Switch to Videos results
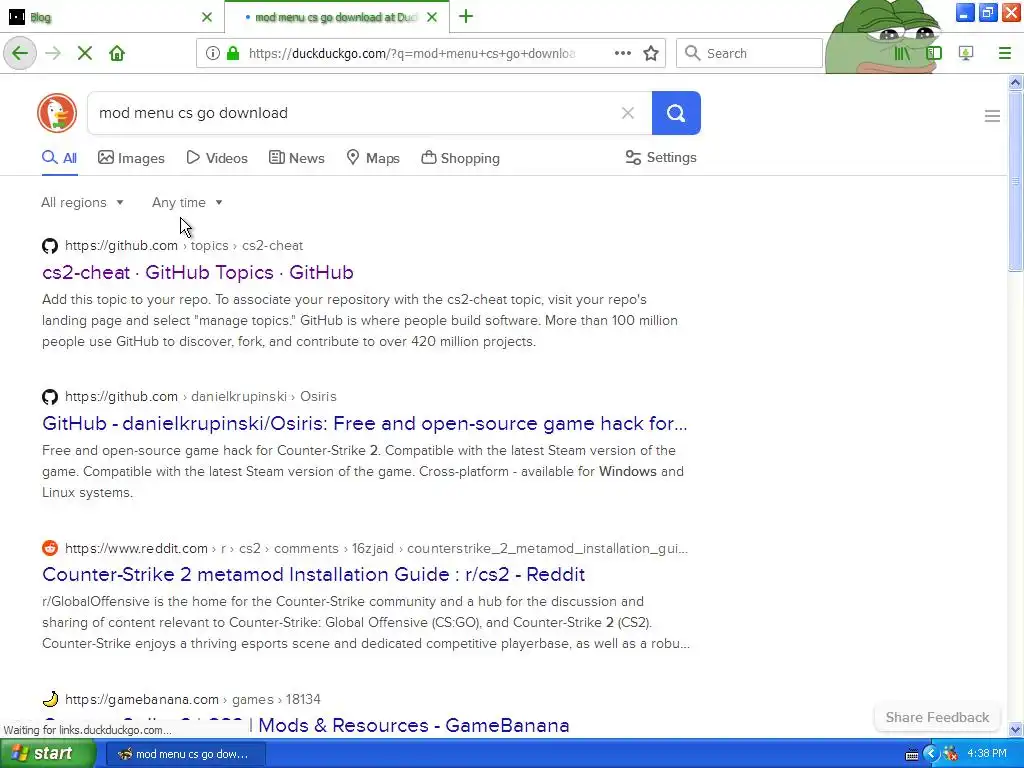 click(x=217, y=158)
